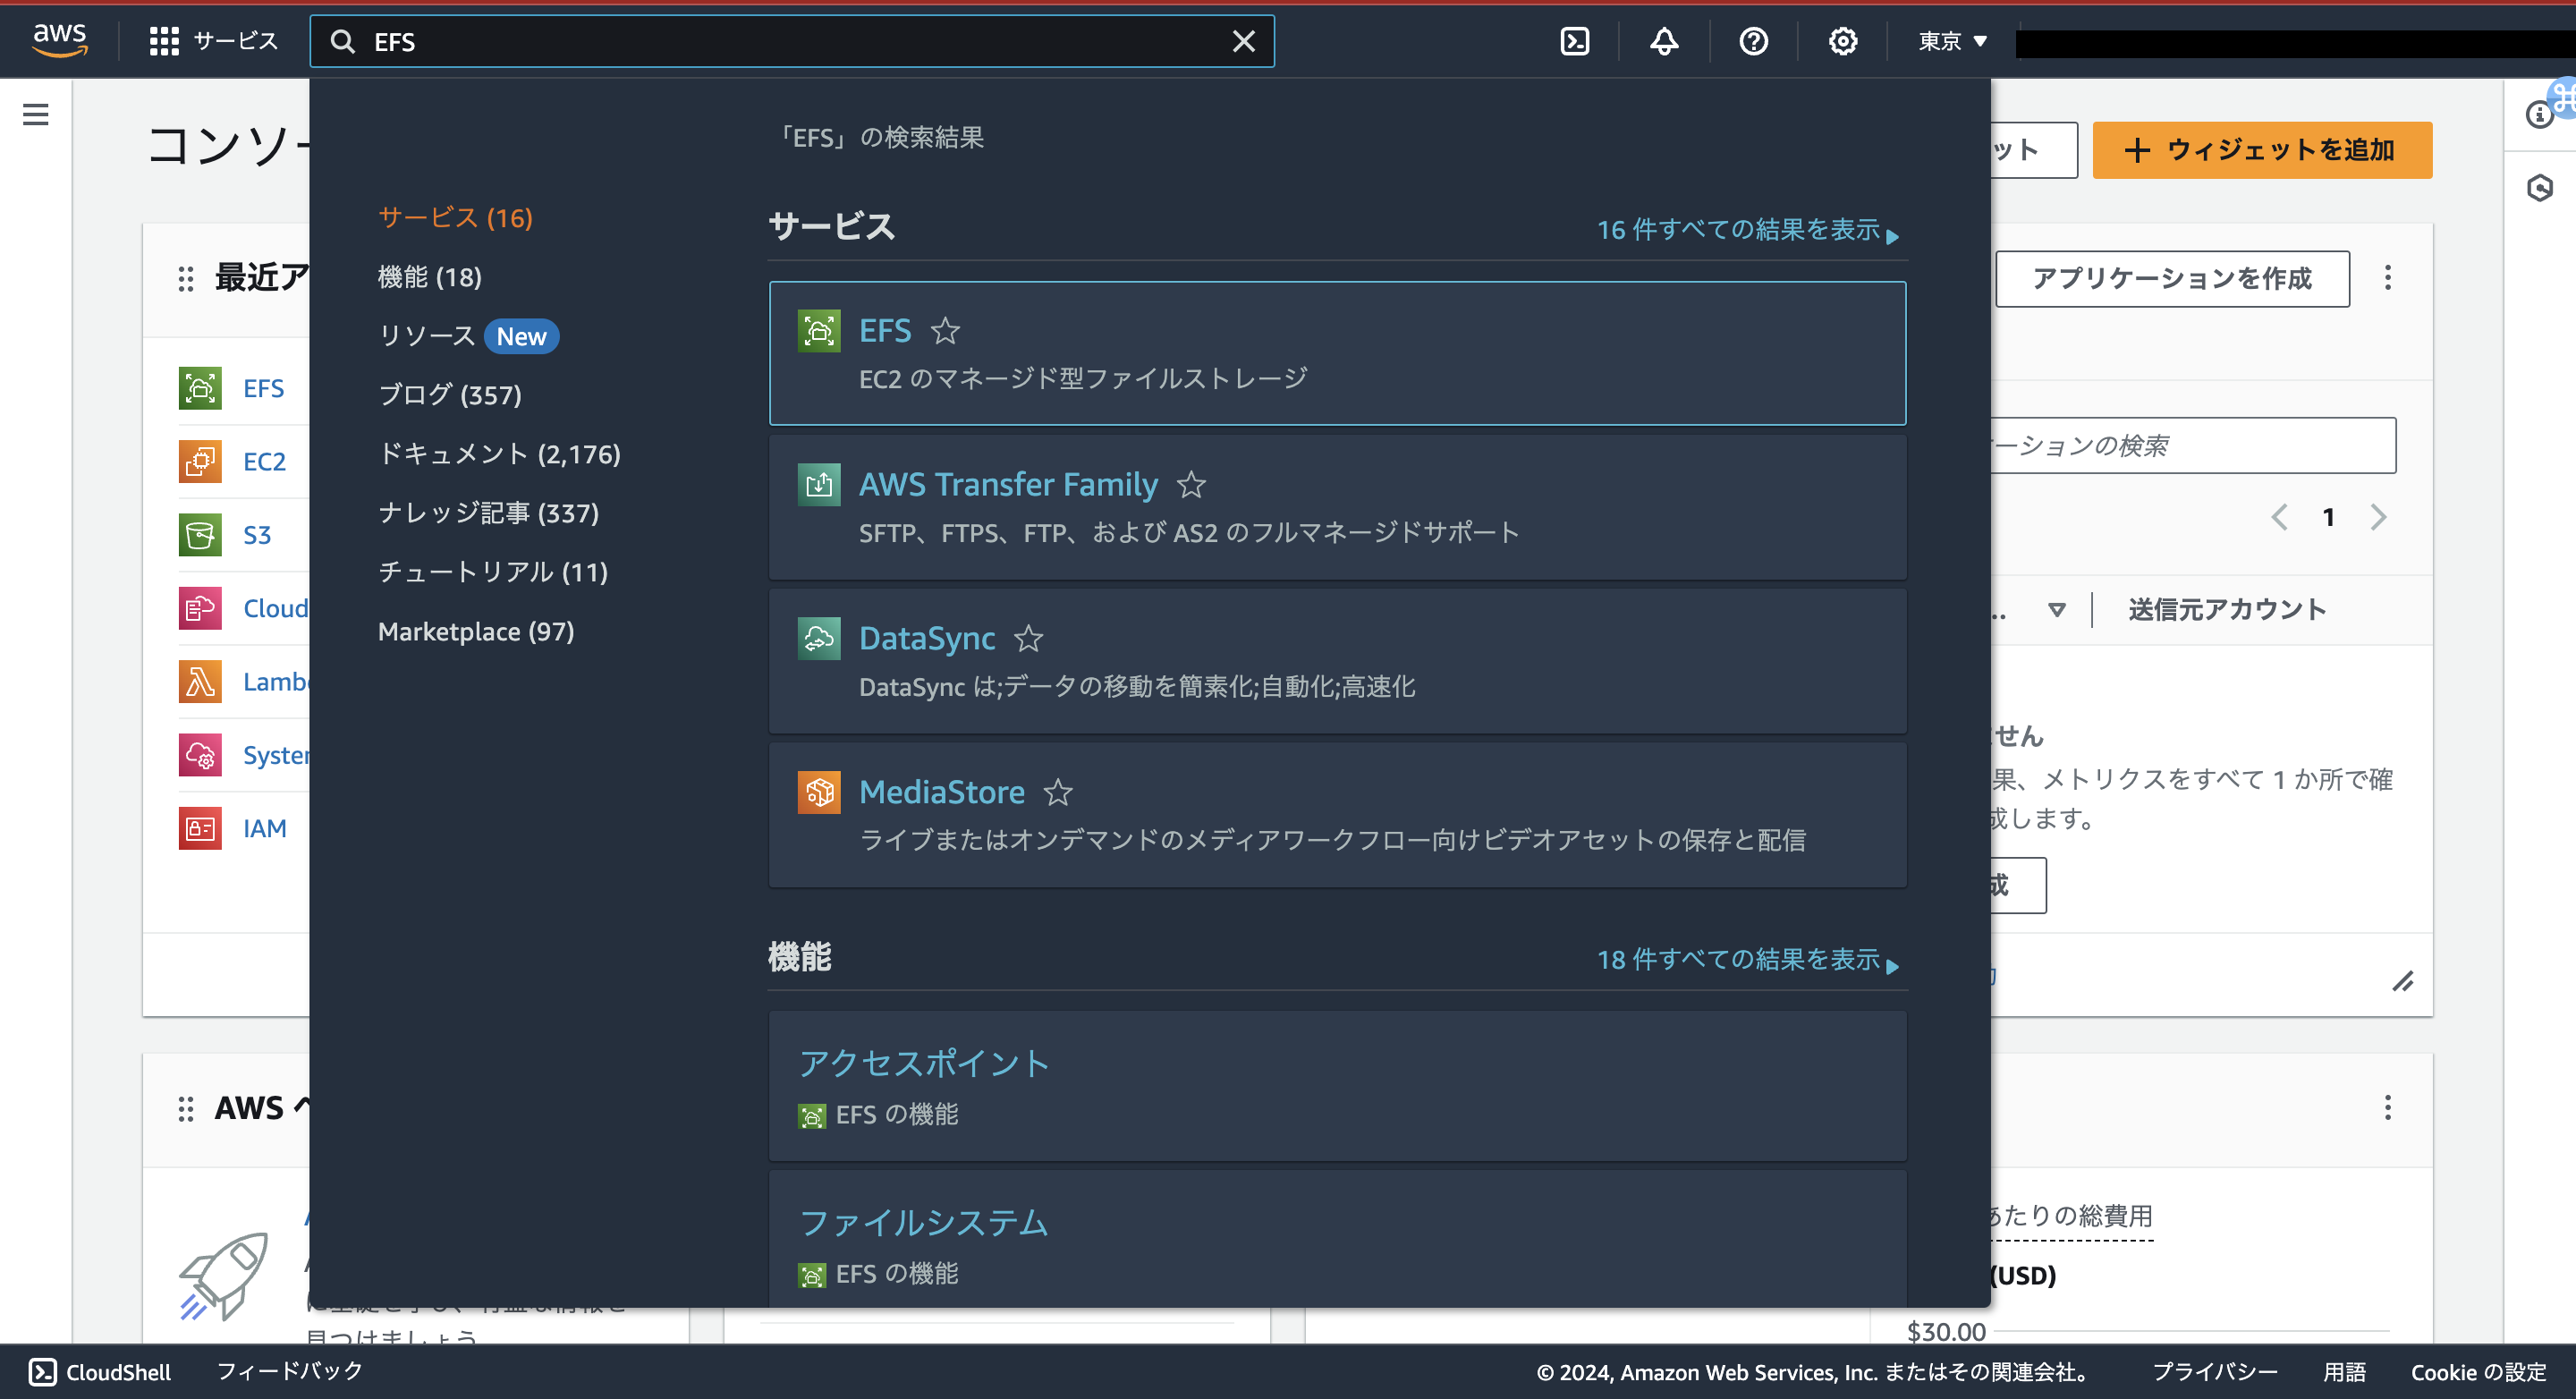Favorite AWS Transfer Family with the star
The width and height of the screenshot is (2576, 1399).
[1191, 485]
